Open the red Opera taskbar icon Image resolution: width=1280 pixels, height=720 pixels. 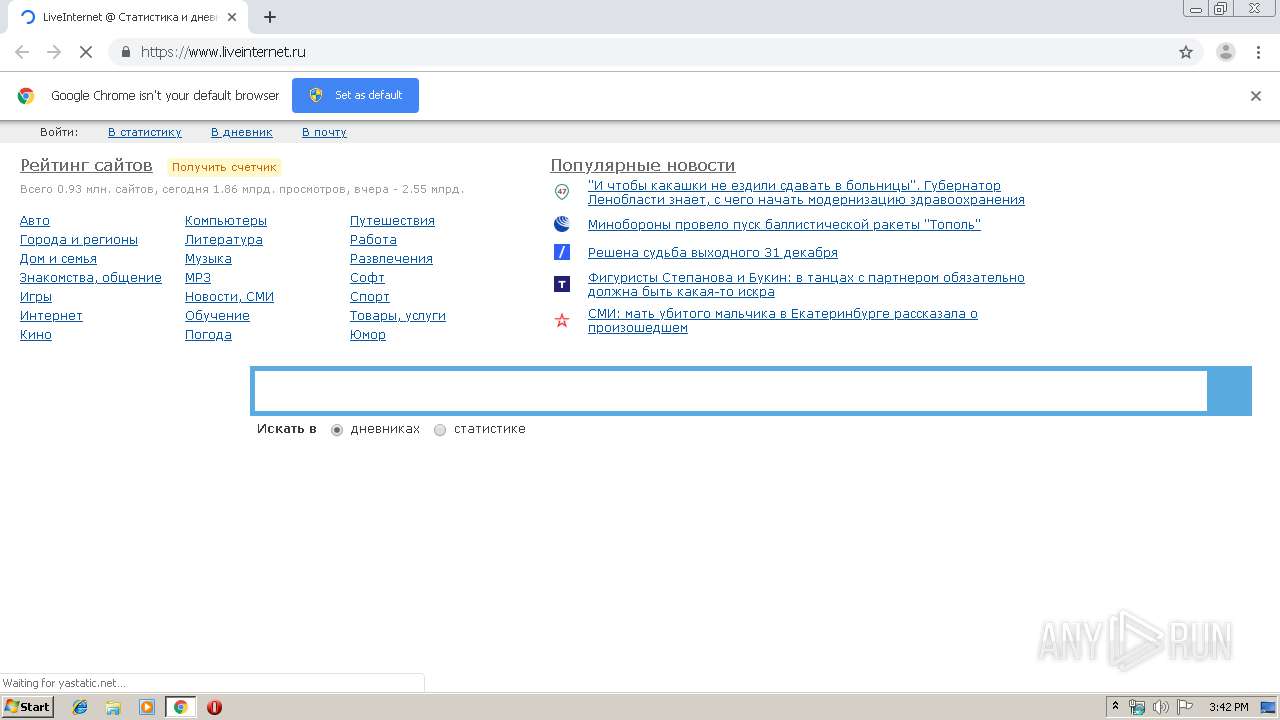[214, 707]
